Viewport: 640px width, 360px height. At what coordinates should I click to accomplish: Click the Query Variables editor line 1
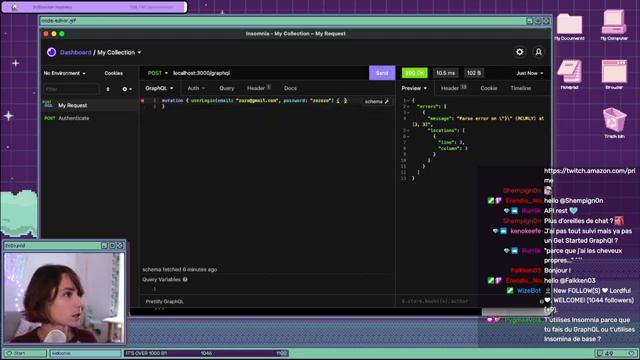(x=267, y=289)
